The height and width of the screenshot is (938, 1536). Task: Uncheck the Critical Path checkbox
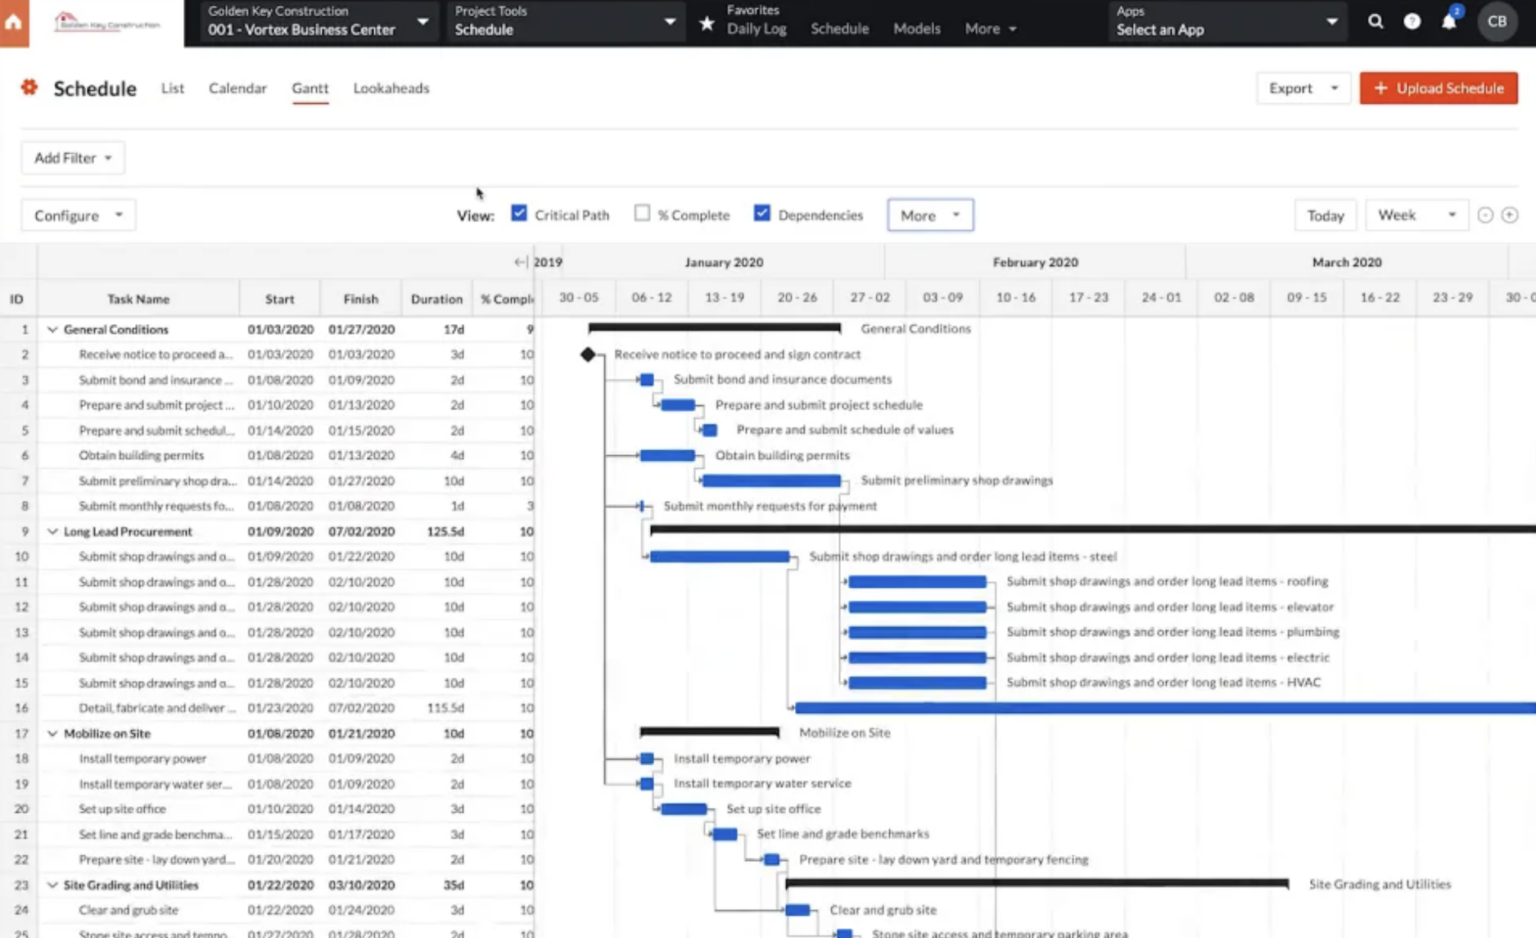[x=519, y=212]
